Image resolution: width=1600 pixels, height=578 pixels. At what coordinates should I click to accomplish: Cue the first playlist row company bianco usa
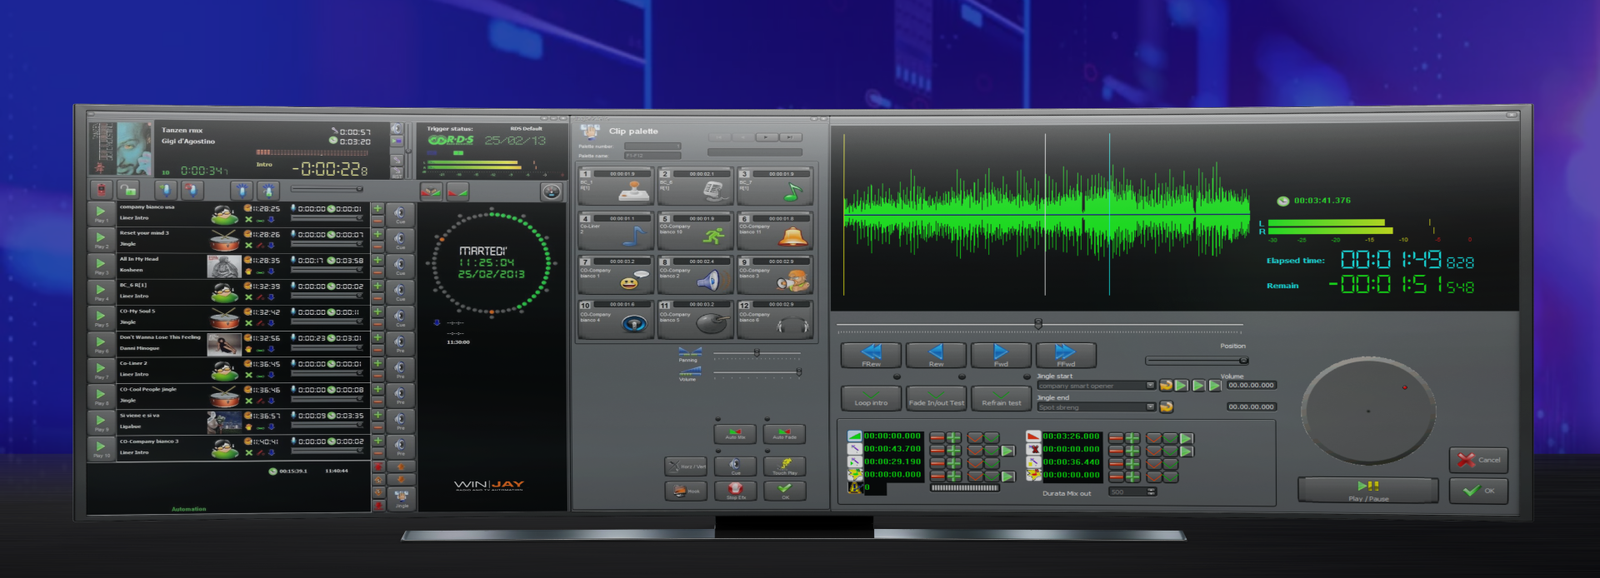click(x=399, y=215)
